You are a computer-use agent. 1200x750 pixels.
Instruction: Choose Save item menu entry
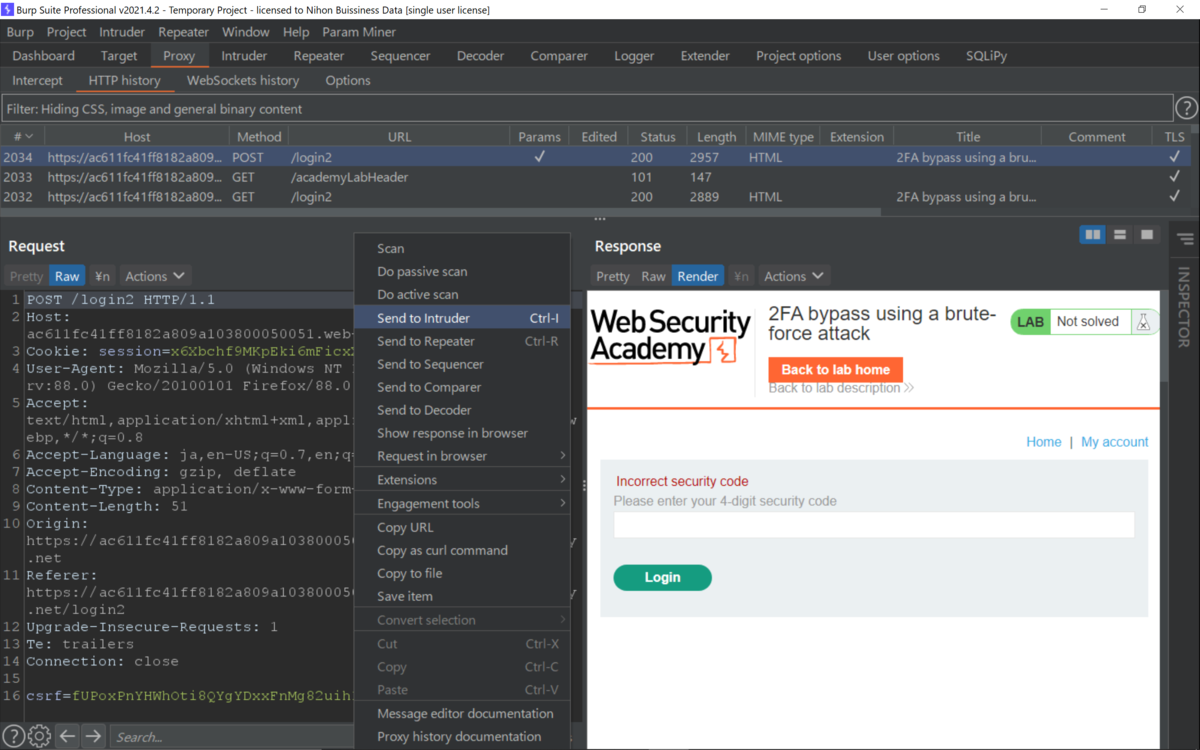point(462,596)
